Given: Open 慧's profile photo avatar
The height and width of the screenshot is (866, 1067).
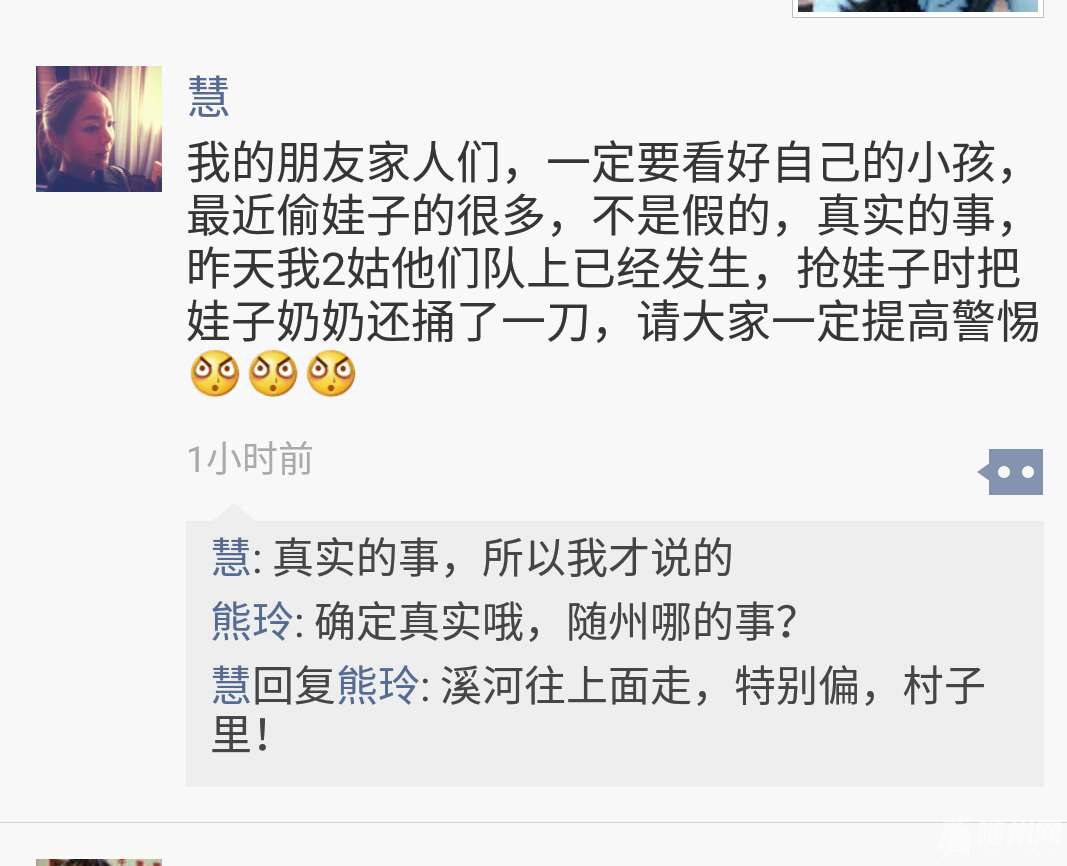Looking at the screenshot, I should [99, 129].
